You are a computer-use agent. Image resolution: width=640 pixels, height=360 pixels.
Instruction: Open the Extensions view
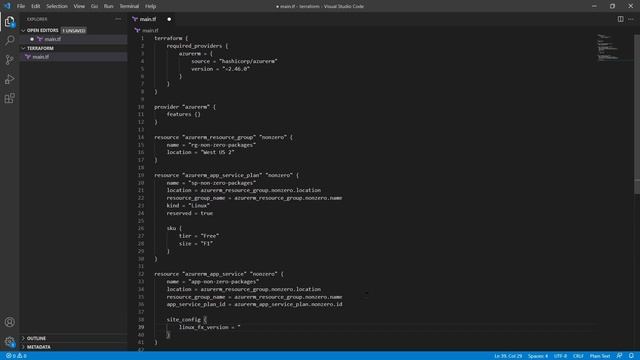[x=9, y=98]
